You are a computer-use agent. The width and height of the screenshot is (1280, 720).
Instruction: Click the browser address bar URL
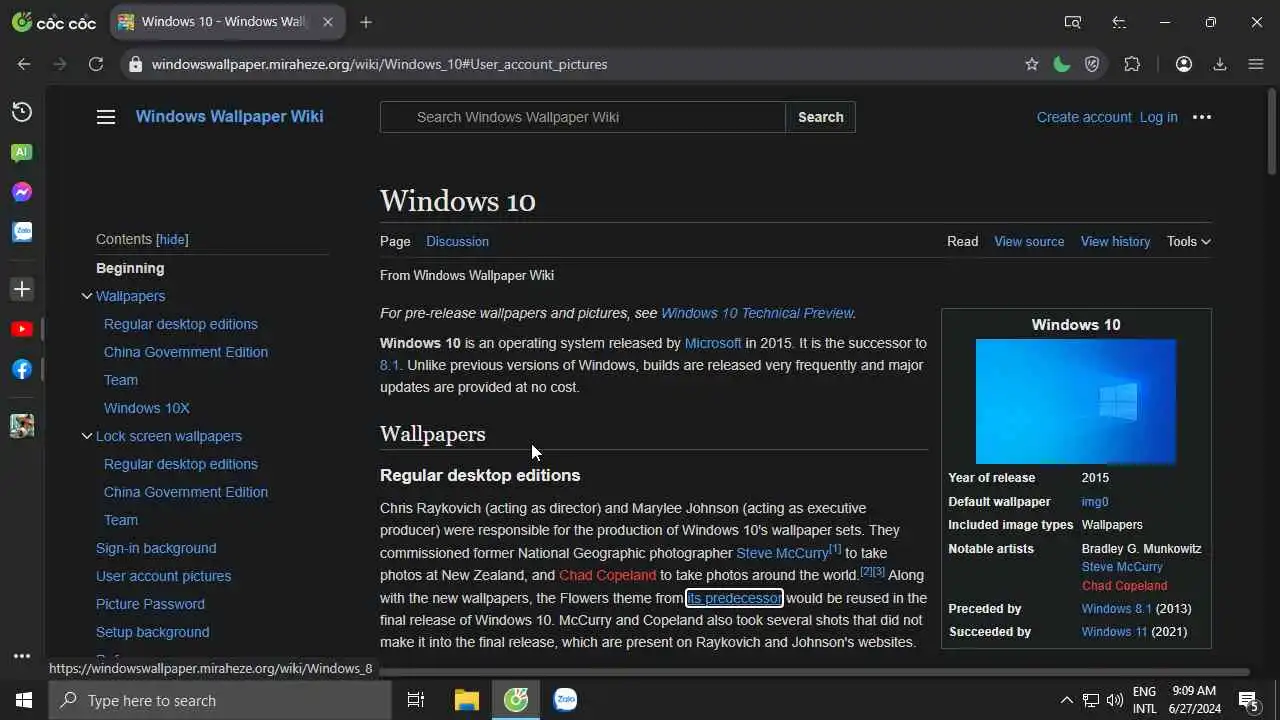click(379, 64)
